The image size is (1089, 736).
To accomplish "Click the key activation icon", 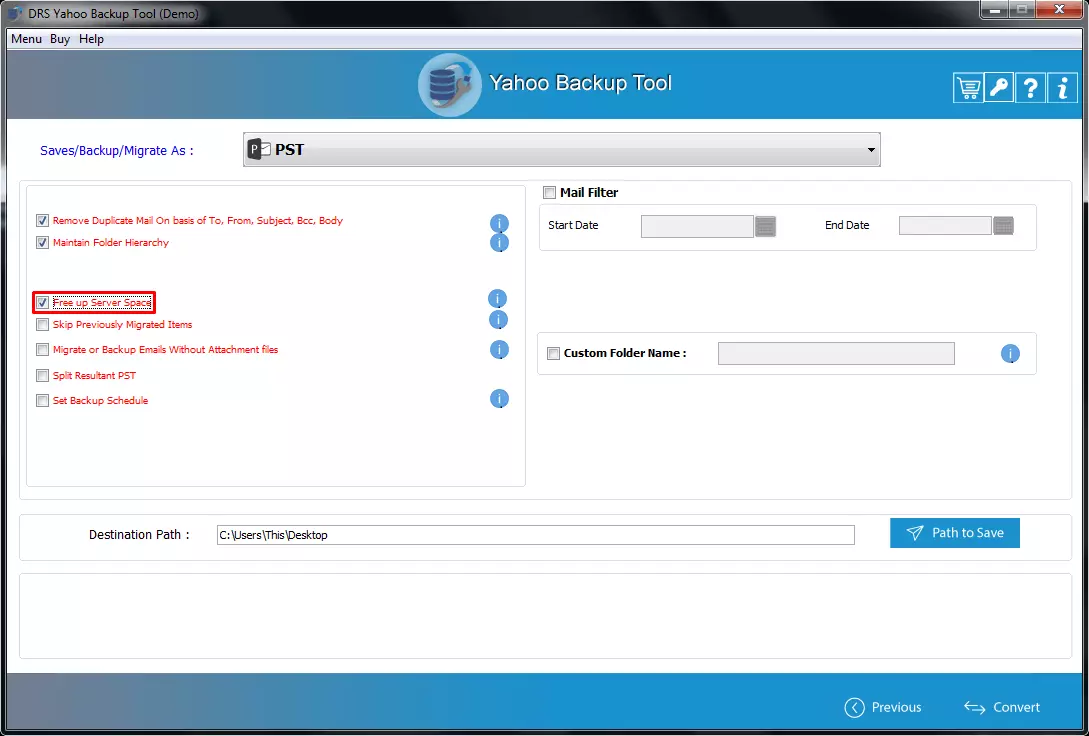I will pyautogui.click(x=999, y=88).
